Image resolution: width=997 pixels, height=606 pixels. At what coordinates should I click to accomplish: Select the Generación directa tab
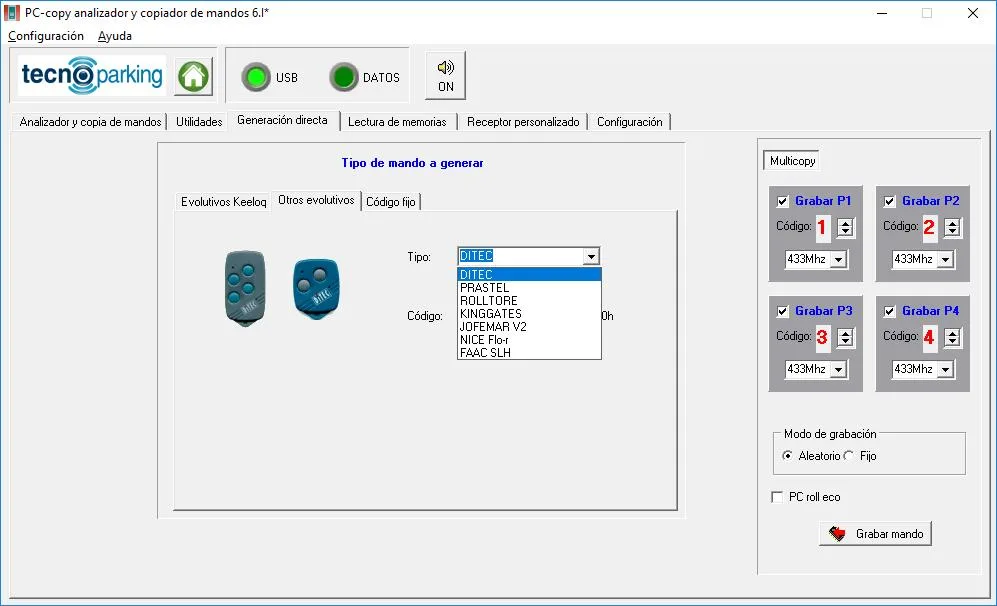282,120
